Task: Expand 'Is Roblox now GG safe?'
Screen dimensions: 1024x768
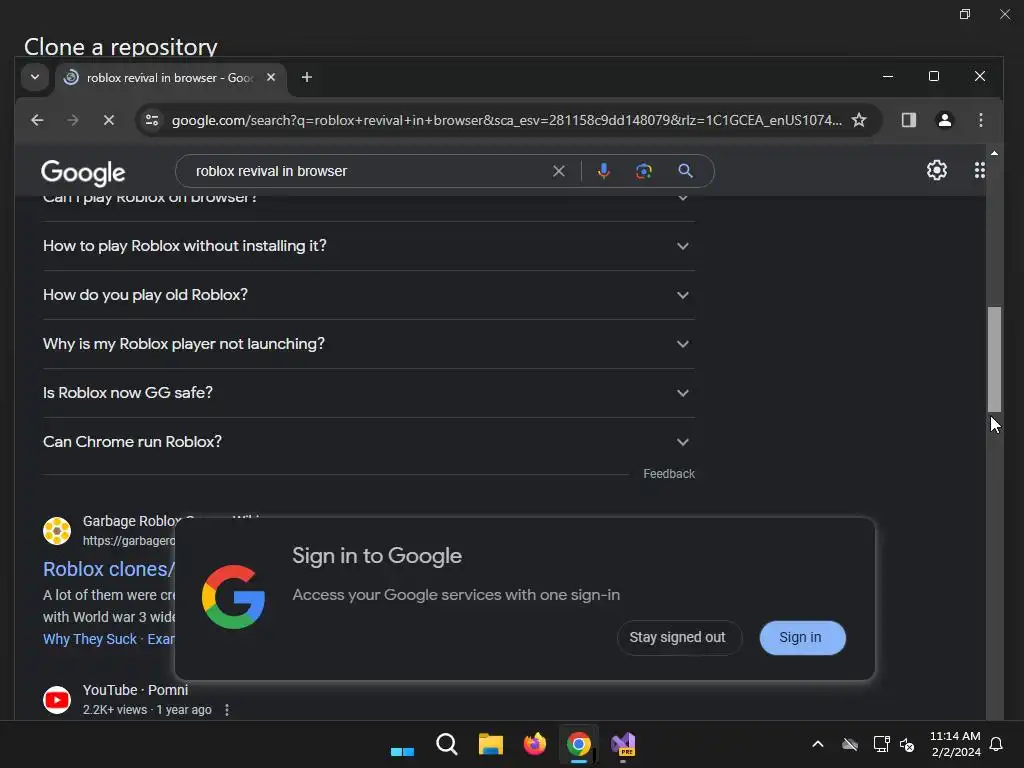Action: pyautogui.click(x=369, y=392)
